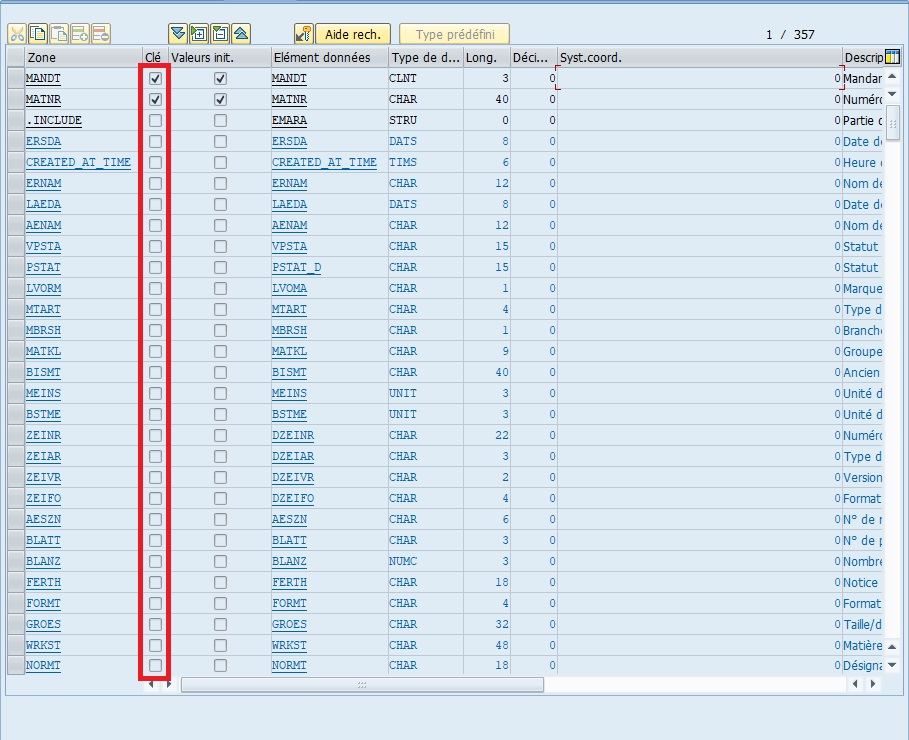Click the Elément données column header
This screenshot has width=909, height=740.
pos(327,57)
